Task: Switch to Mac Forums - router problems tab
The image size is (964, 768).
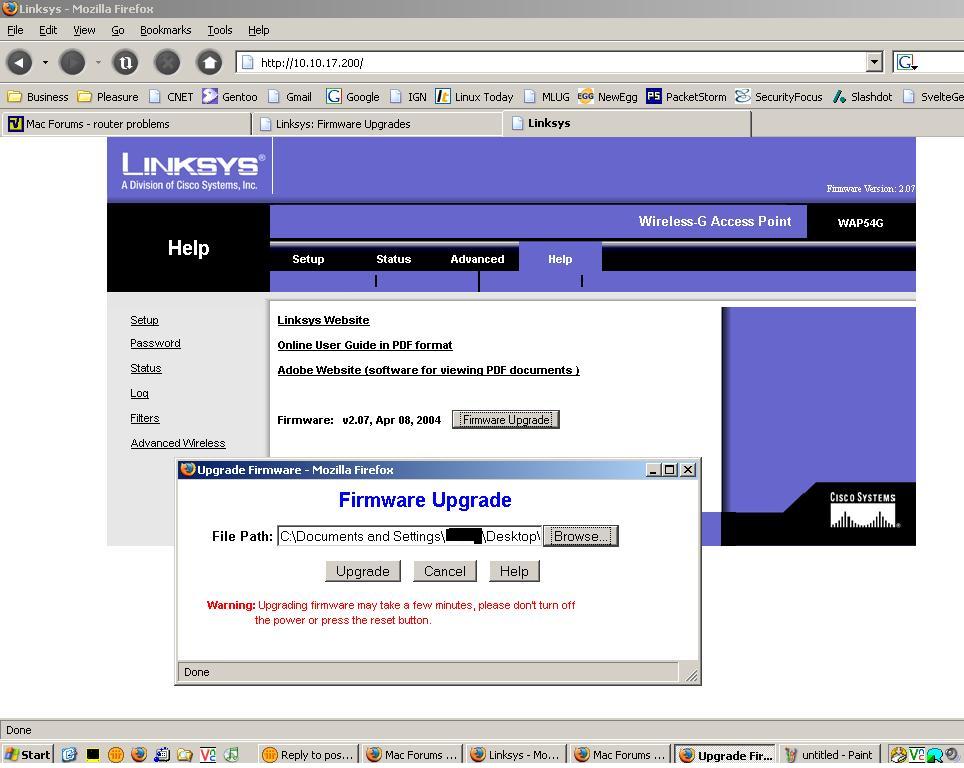Action: tap(125, 124)
